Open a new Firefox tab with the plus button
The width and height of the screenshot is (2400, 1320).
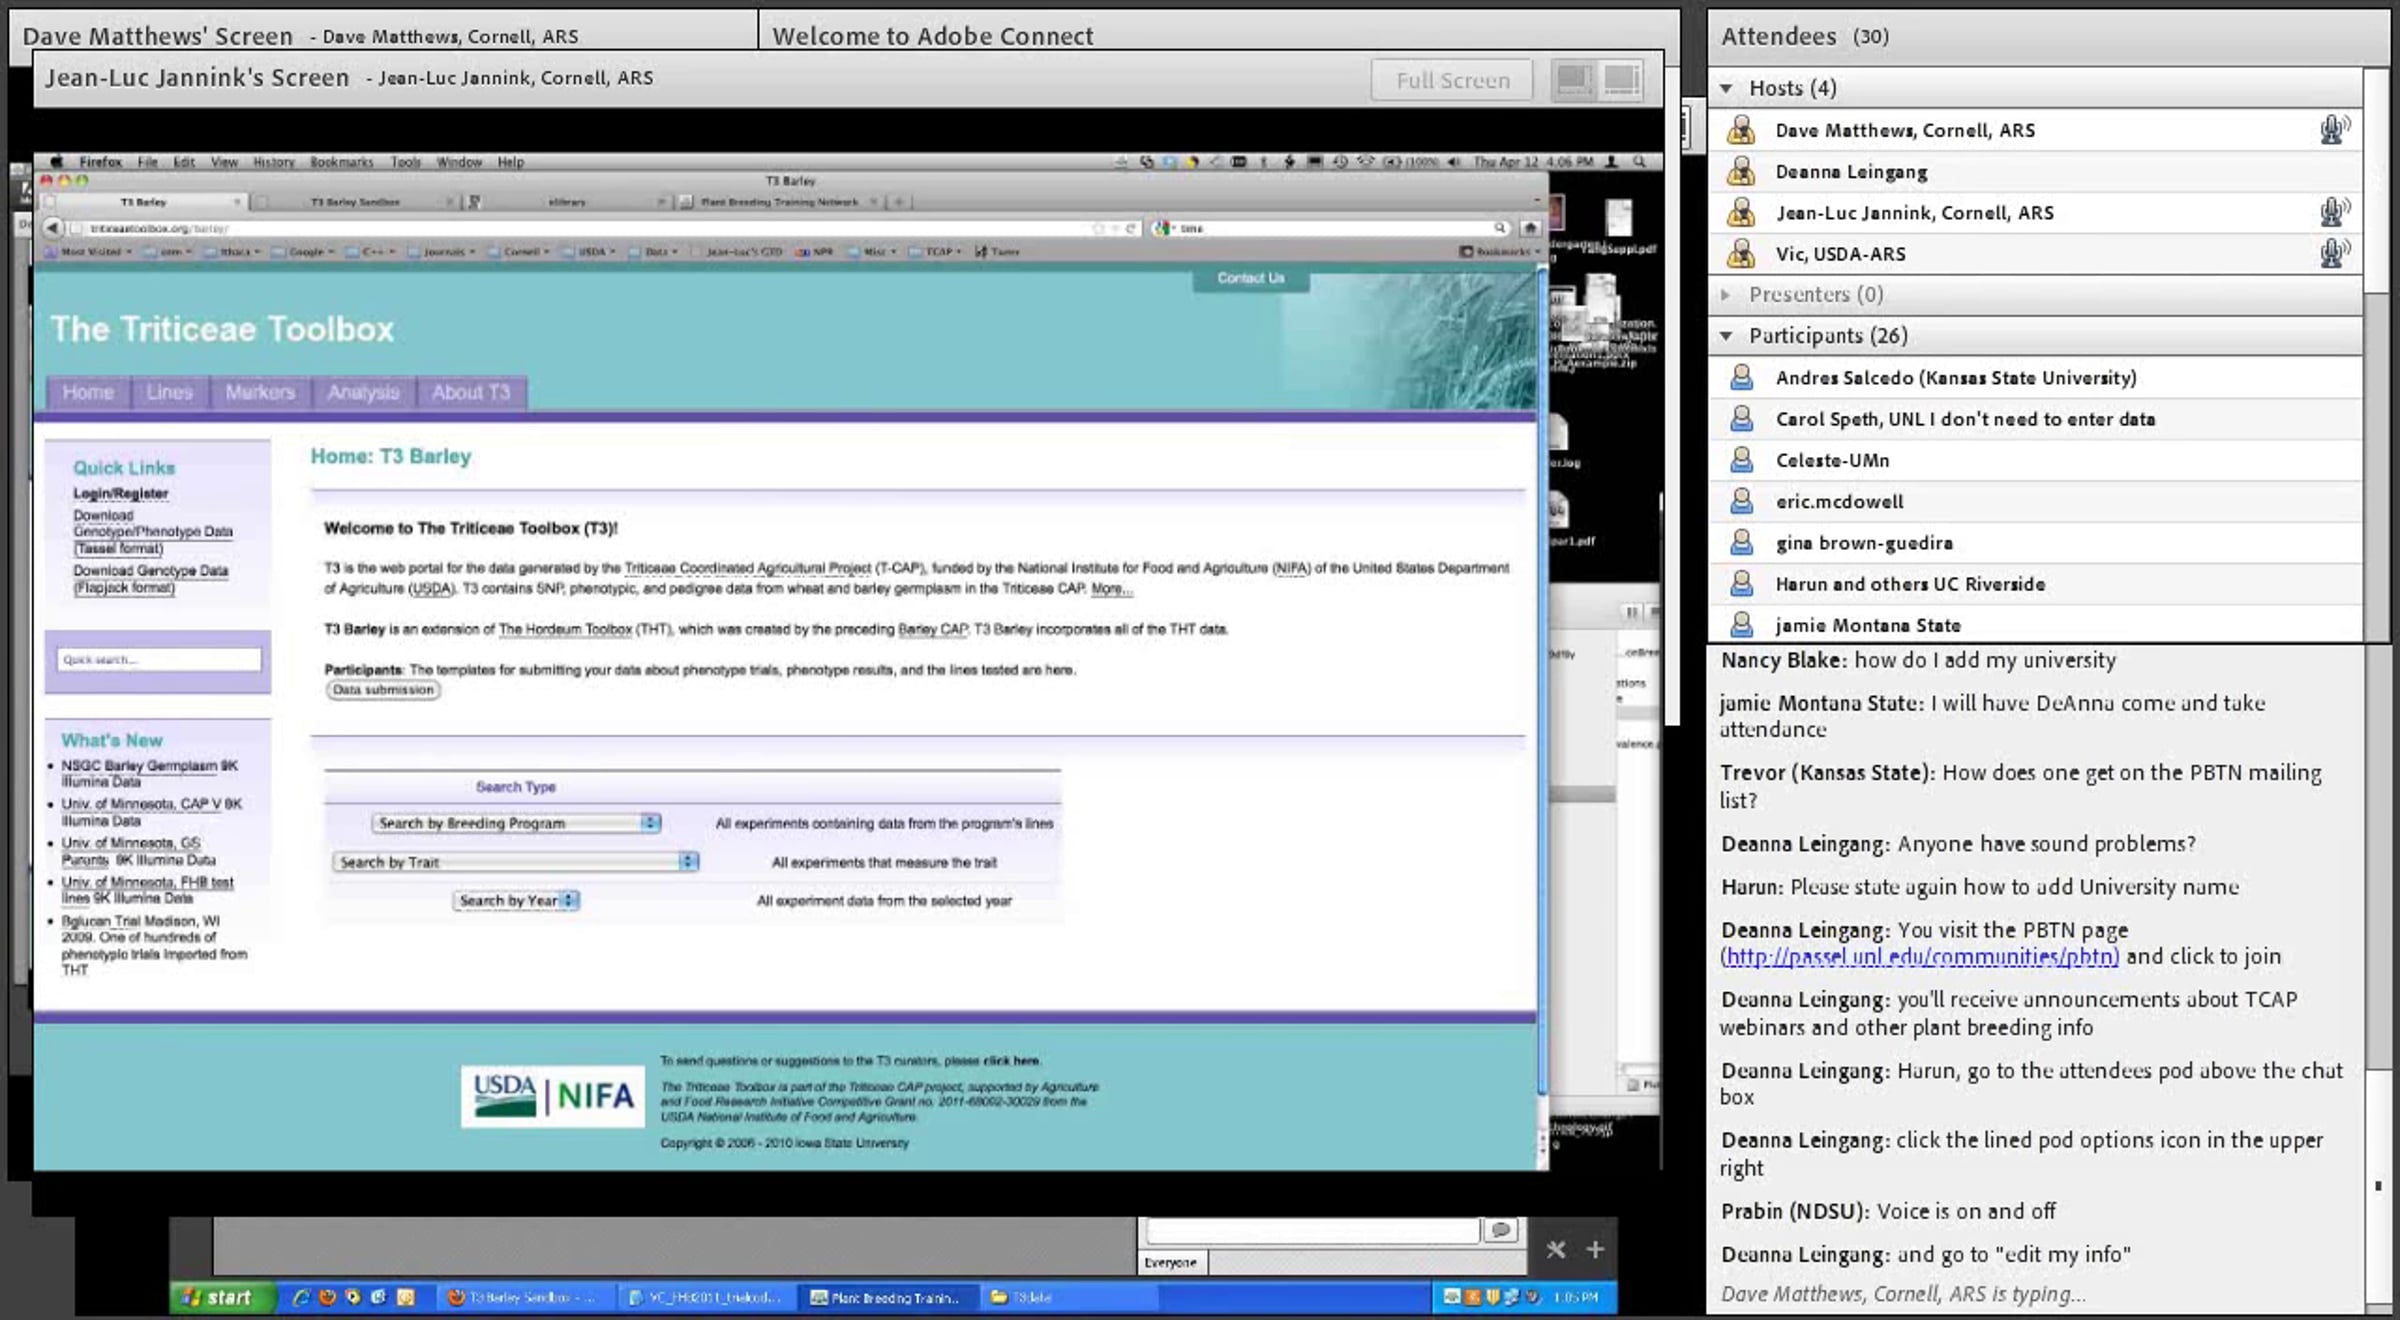click(899, 202)
